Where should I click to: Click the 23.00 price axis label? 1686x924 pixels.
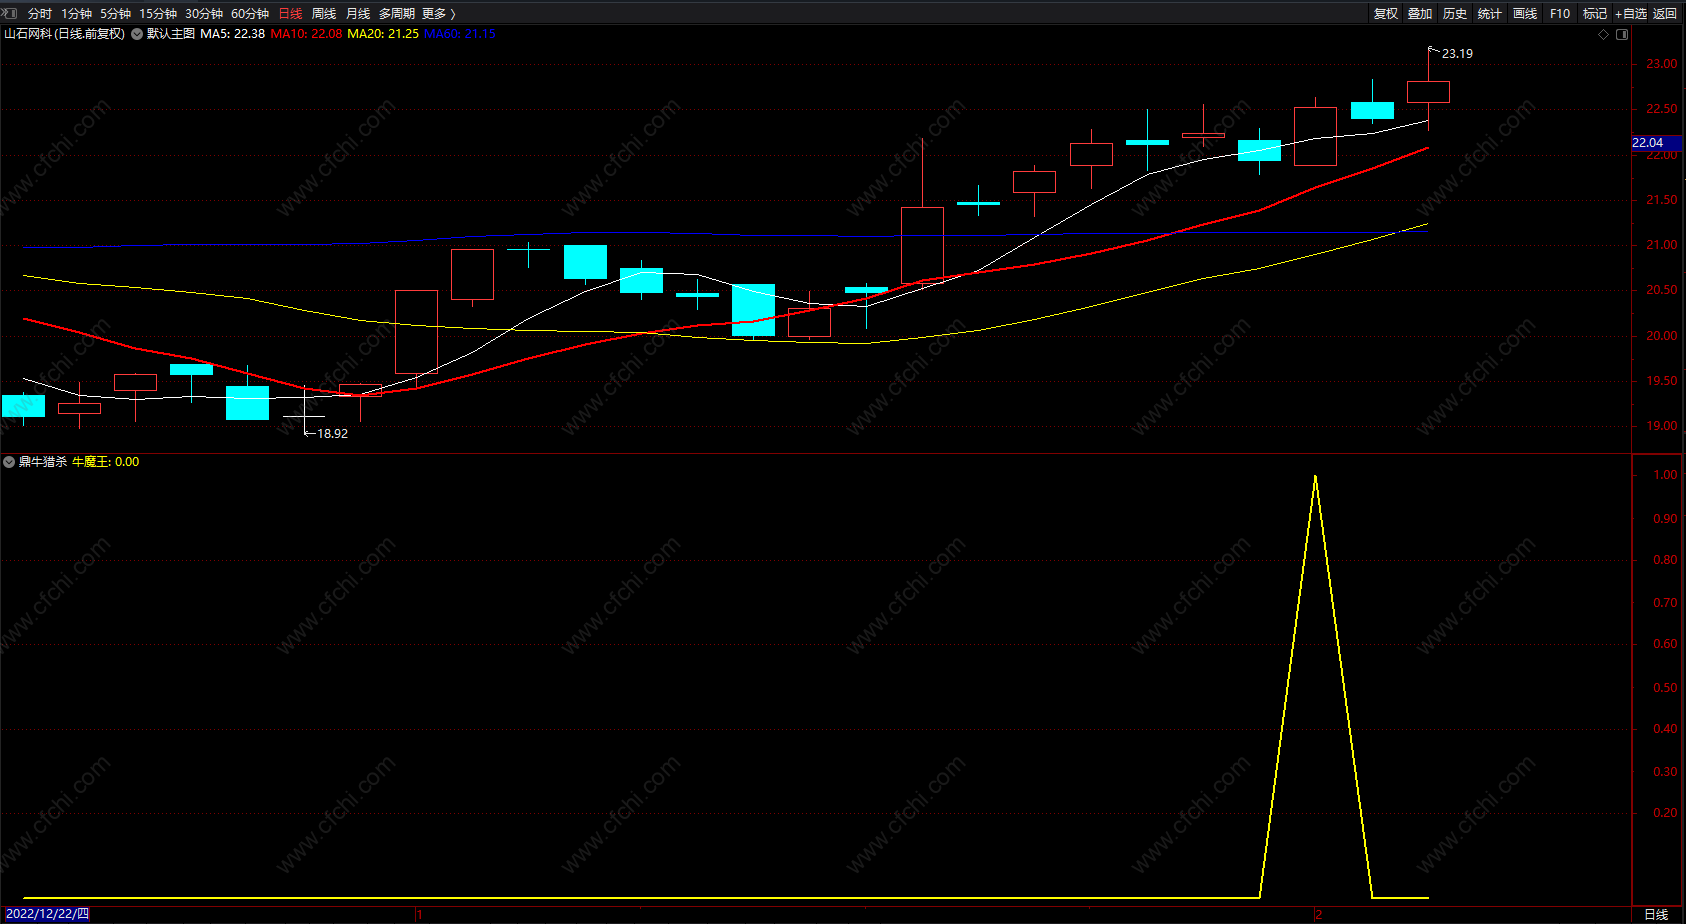(x=1662, y=64)
